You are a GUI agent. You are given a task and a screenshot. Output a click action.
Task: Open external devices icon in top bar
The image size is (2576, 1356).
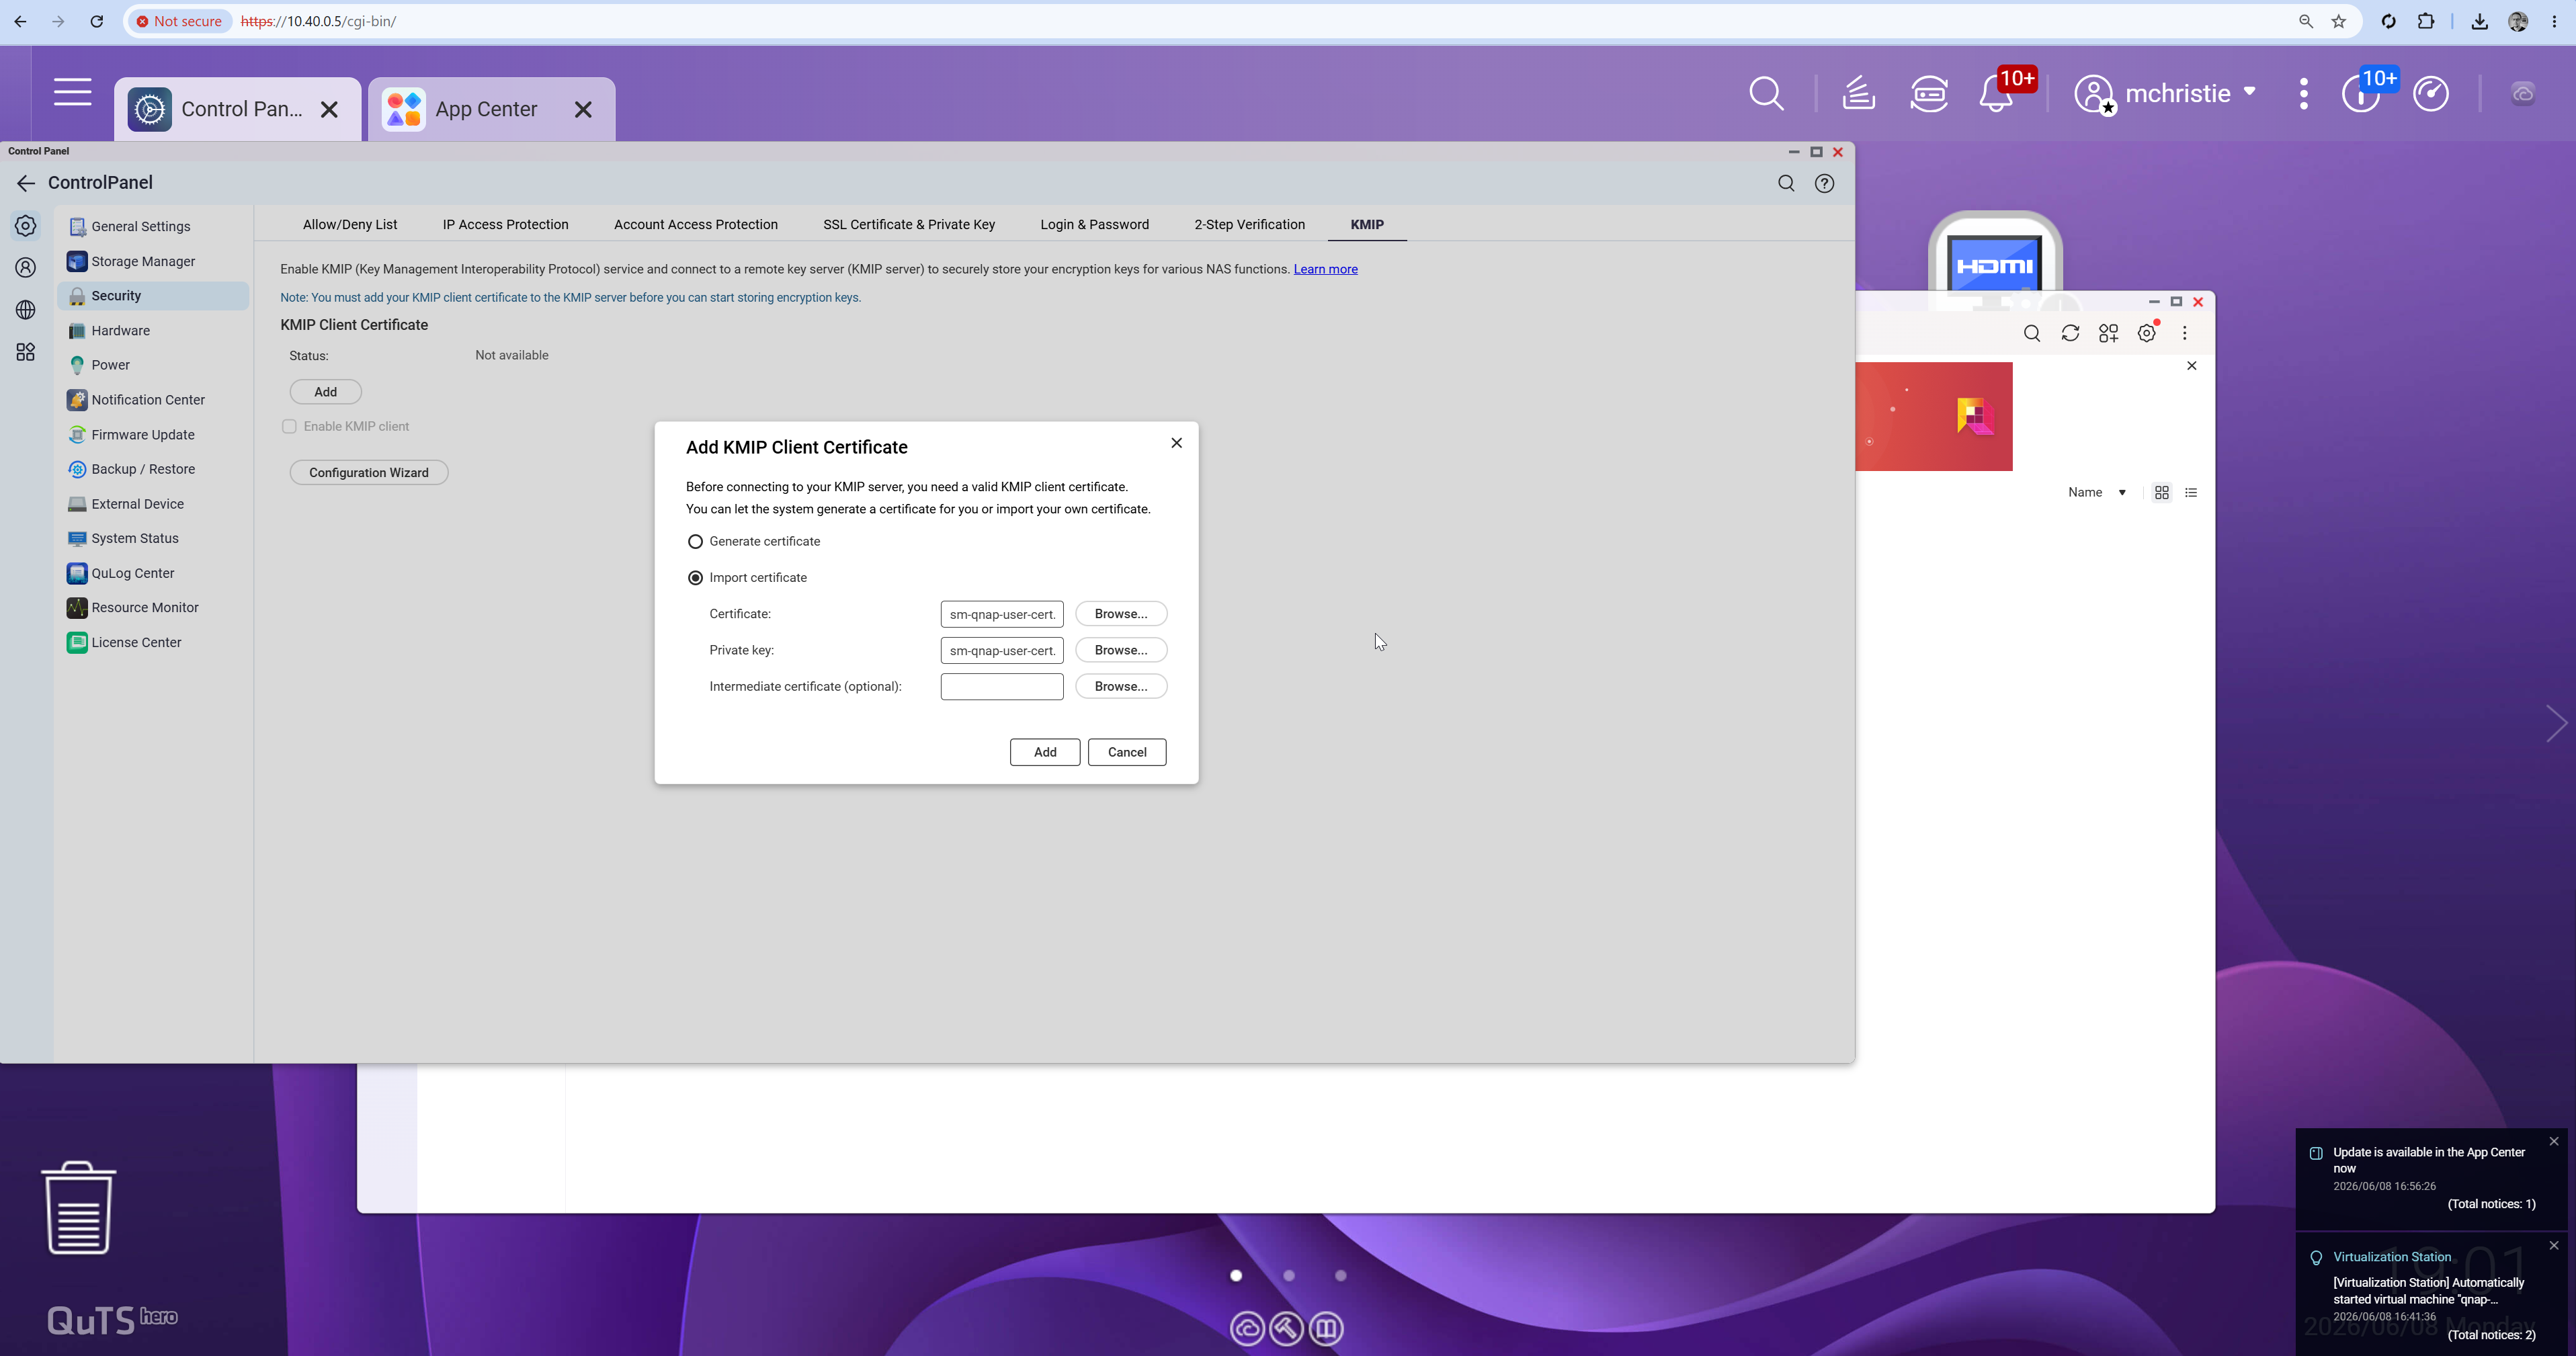[x=1929, y=93]
